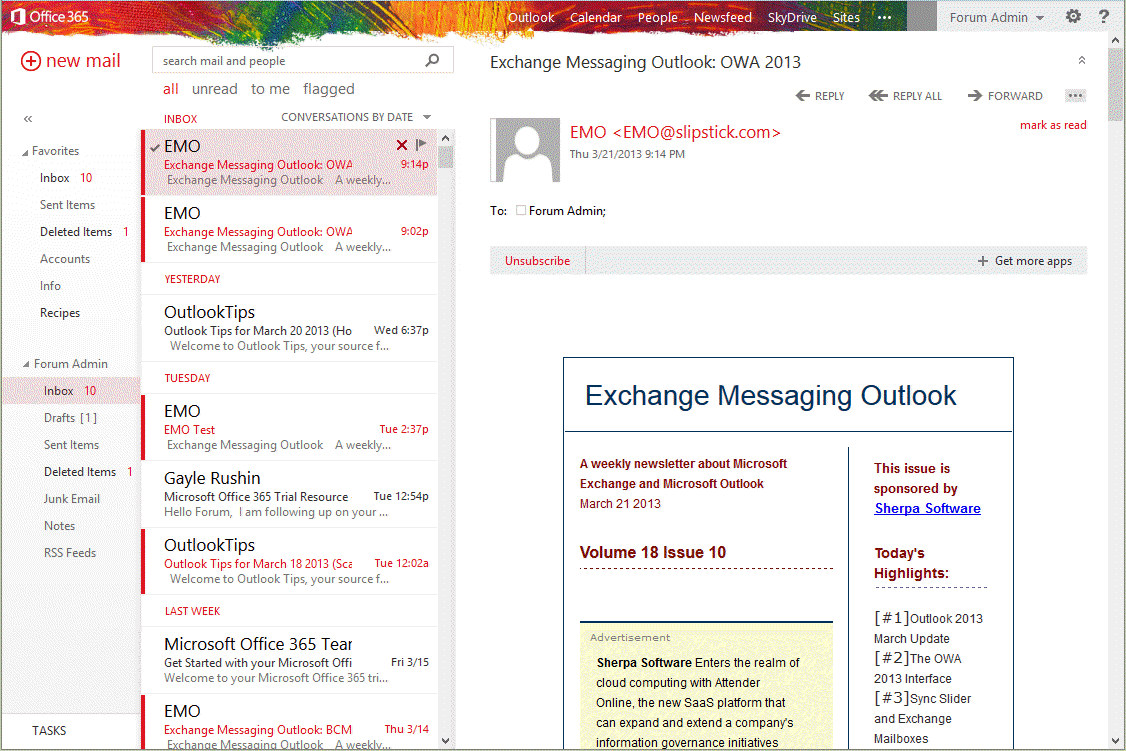Open the EMO message from 9:02p

pyautogui.click(x=290, y=230)
